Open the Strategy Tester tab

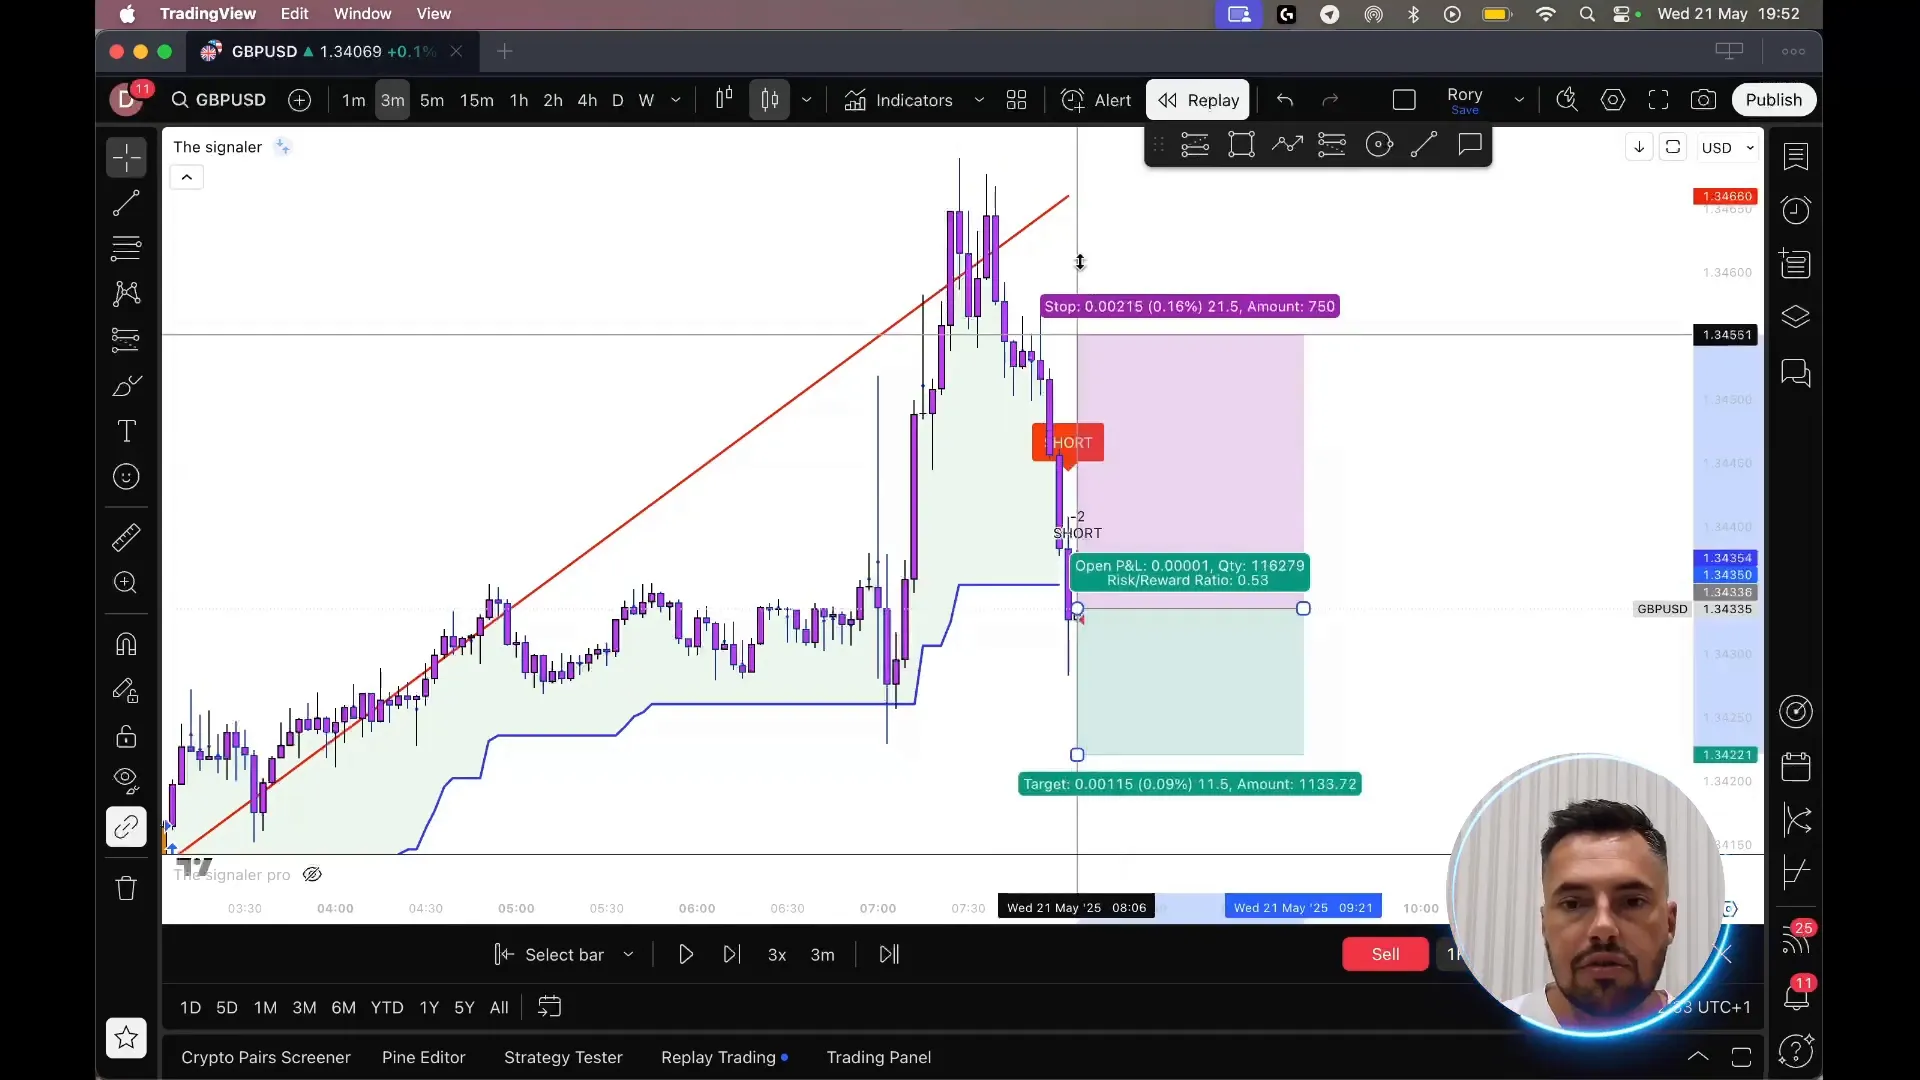[x=563, y=1057]
